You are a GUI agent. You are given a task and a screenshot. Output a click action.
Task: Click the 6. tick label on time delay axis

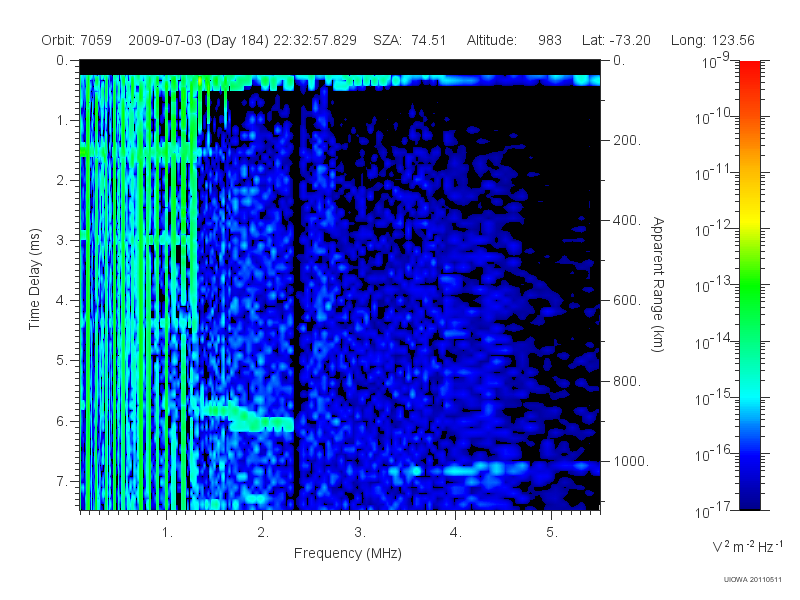click(62, 421)
